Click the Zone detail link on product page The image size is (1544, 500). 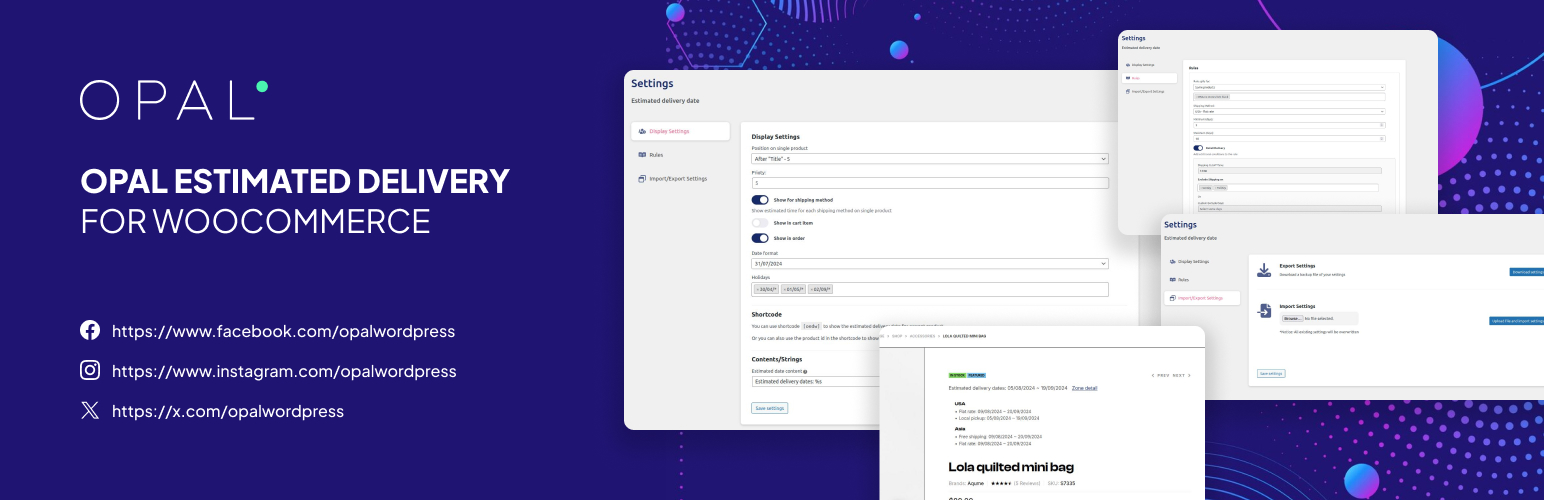tap(1084, 387)
